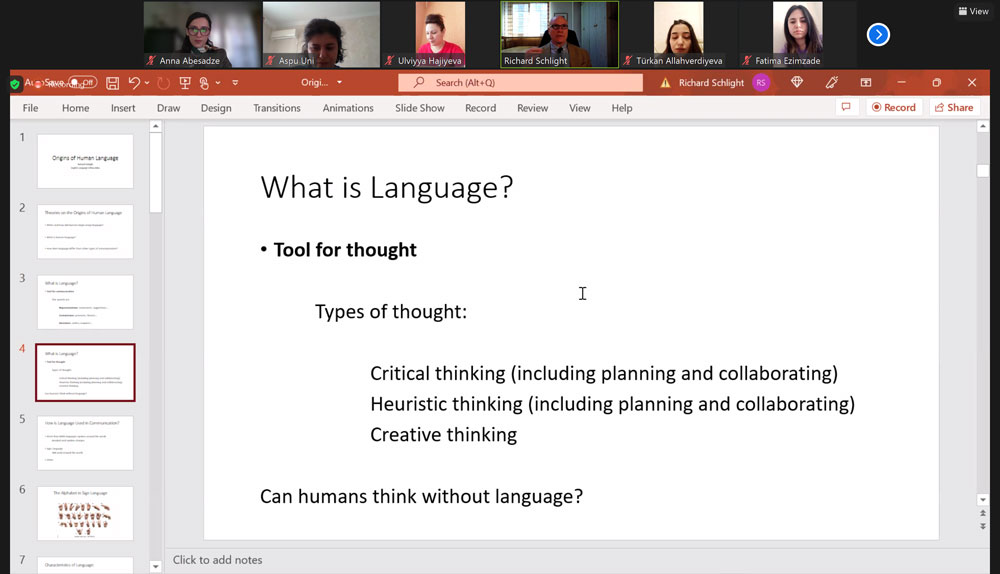The image size is (1000, 574).
Task: Click the Start From Beginning presentation icon
Action: 183,83
